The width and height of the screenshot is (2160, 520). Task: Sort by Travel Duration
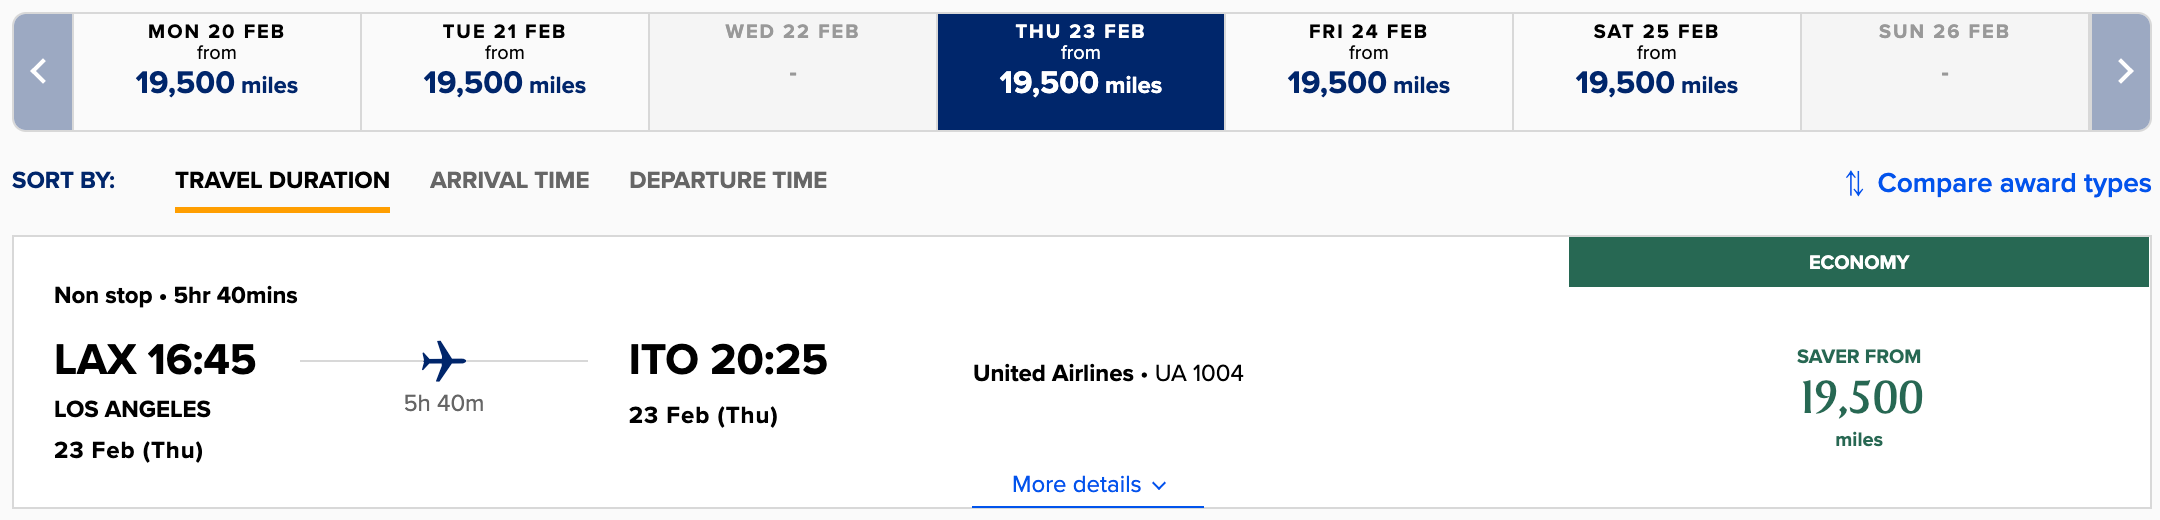282,181
